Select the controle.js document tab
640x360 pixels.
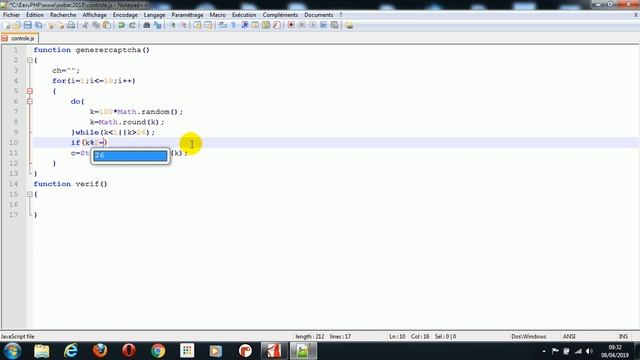[x=20, y=38]
